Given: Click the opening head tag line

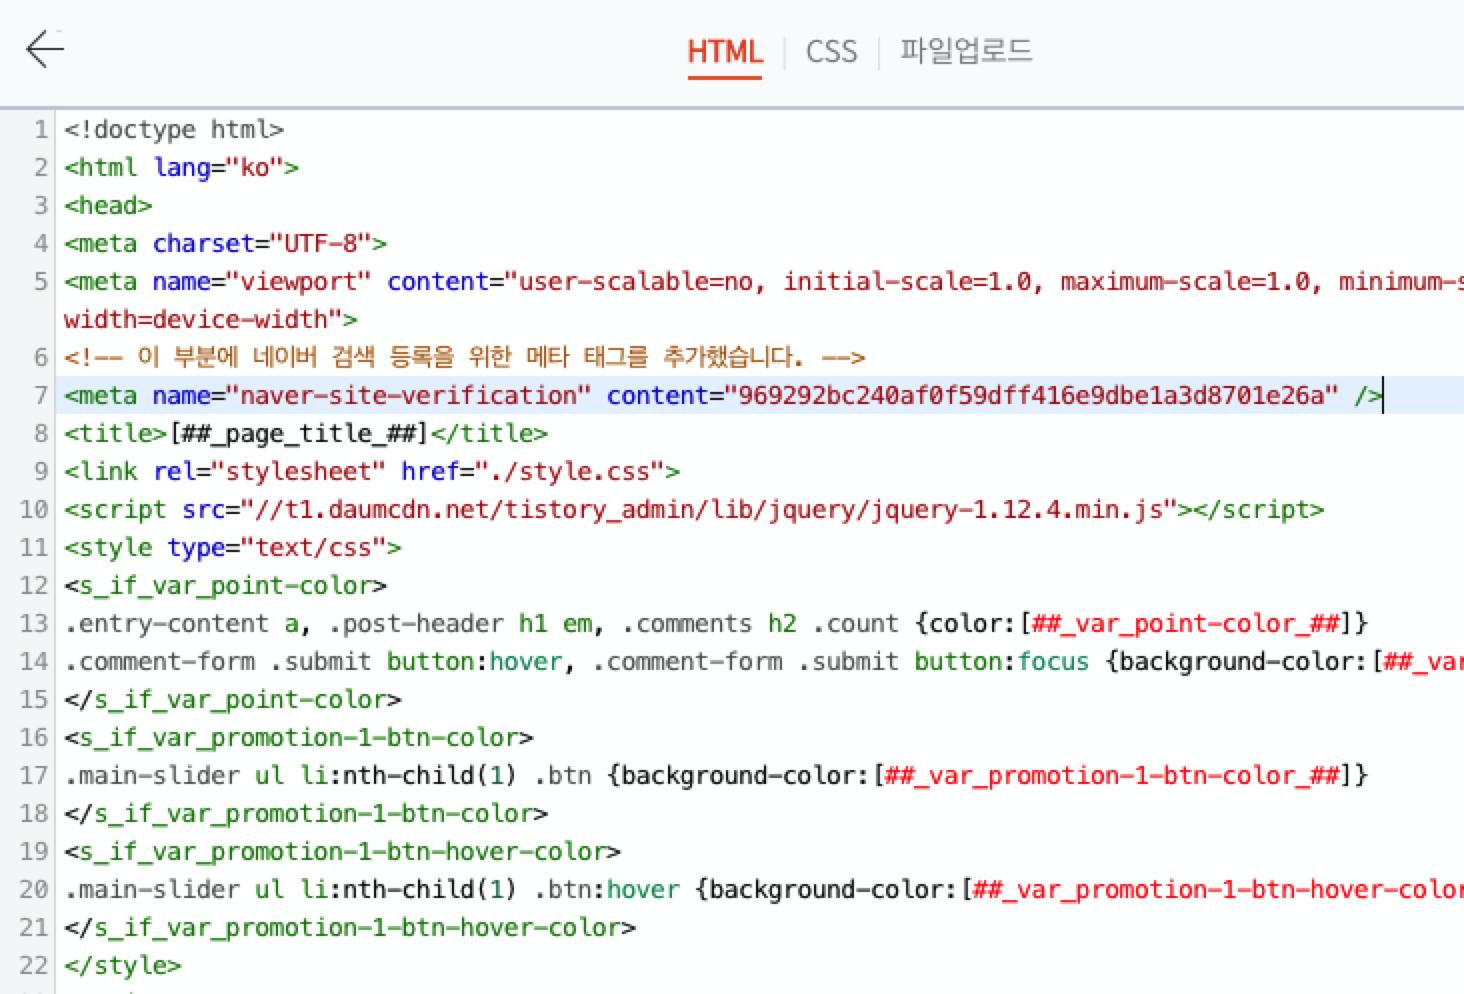Looking at the screenshot, I should coord(108,205).
